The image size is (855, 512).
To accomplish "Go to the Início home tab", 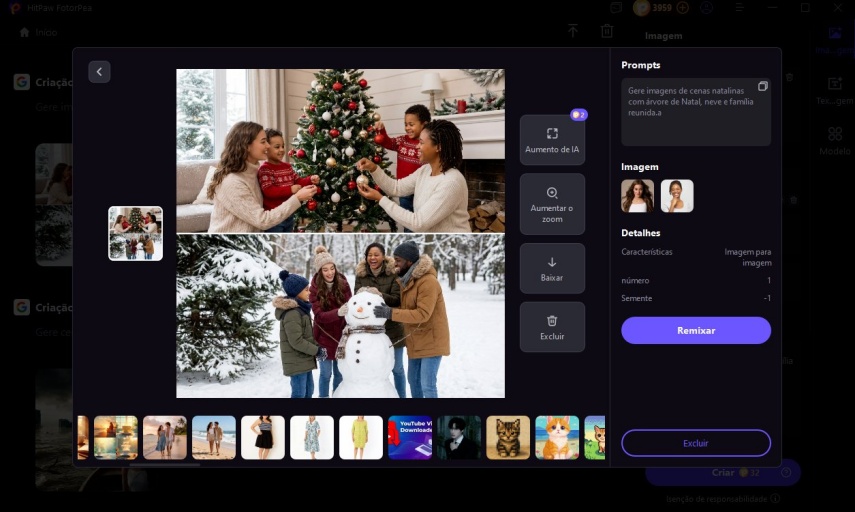I will [x=39, y=32].
